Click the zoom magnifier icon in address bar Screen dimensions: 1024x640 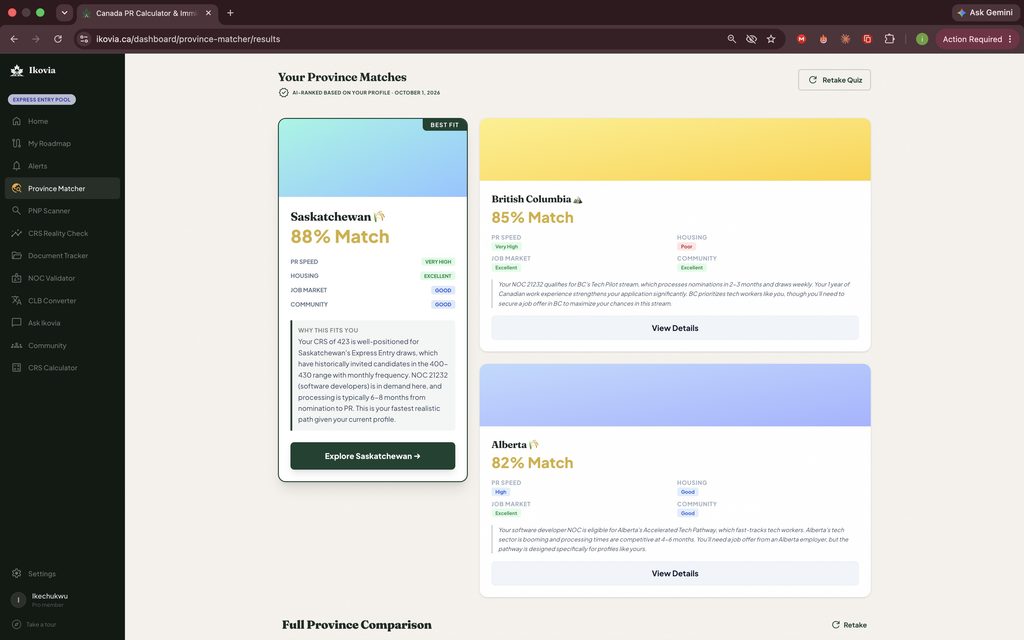coord(731,39)
